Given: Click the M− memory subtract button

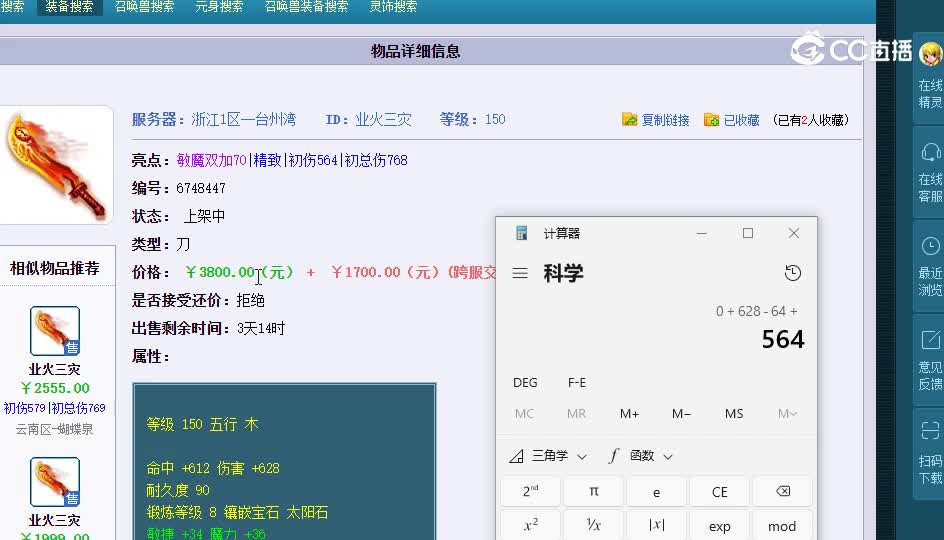Looking at the screenshot, I should click(681, 414).
